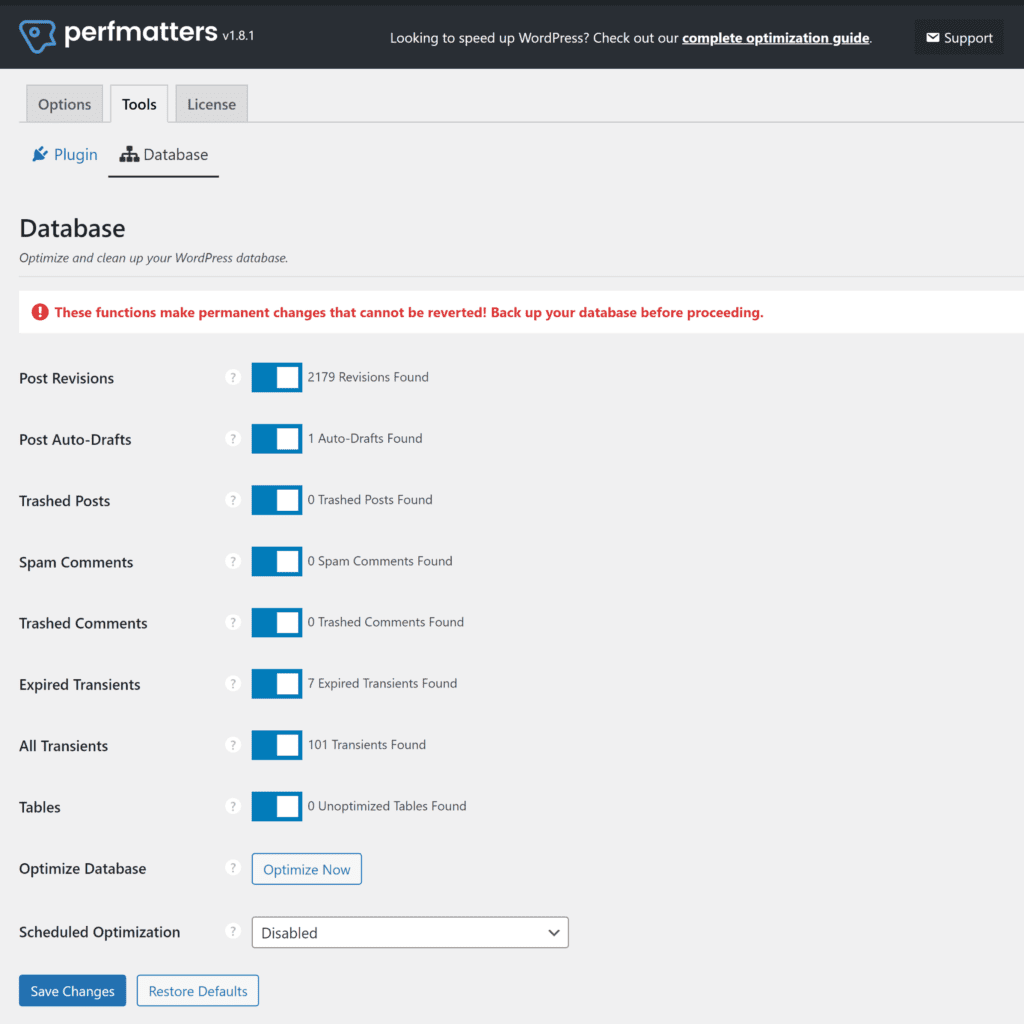This screenshot has height=1024, width=1024.
Task: Toggle the Post Auto-Drafts switch
Action: 277,439
